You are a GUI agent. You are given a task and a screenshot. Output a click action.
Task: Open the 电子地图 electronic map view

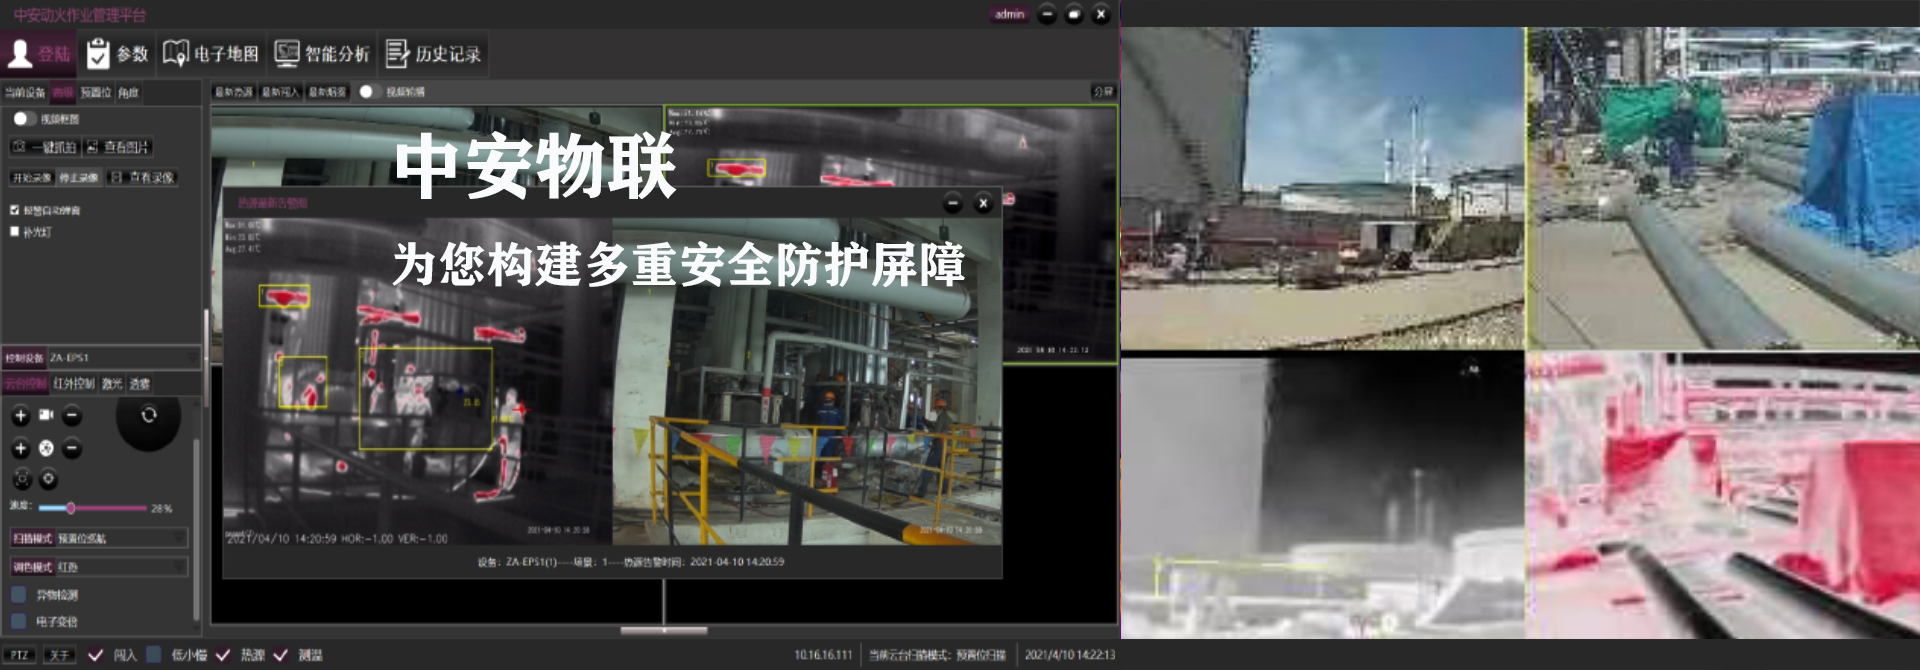coord(211,53)
